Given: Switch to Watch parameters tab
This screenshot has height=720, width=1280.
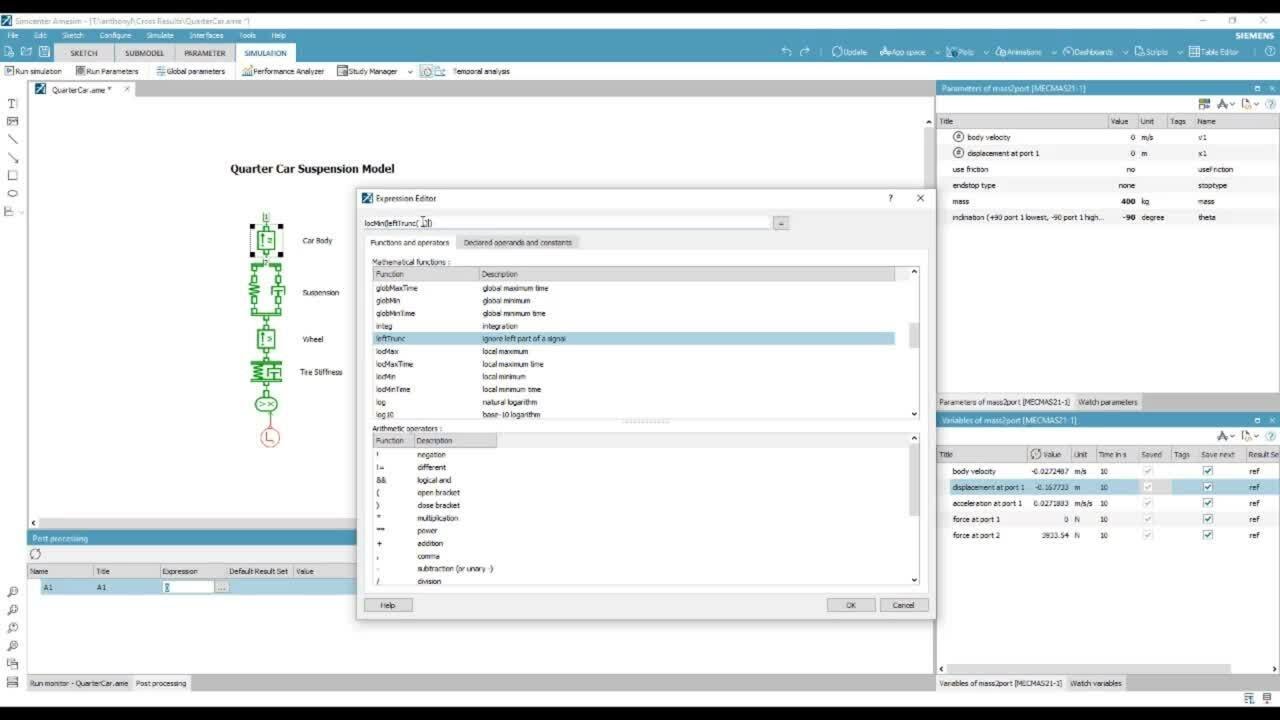Looking at the screenshot, I should [1108, 402].
